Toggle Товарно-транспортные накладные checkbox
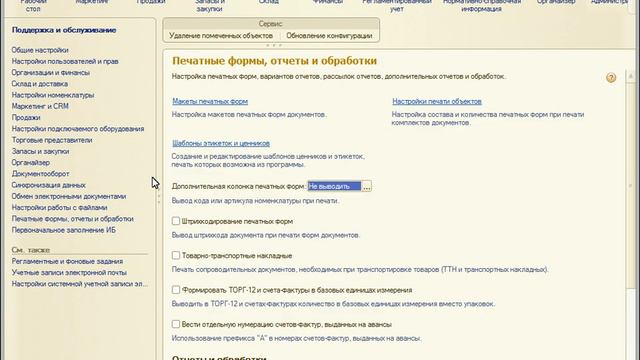 pos(176,255)
